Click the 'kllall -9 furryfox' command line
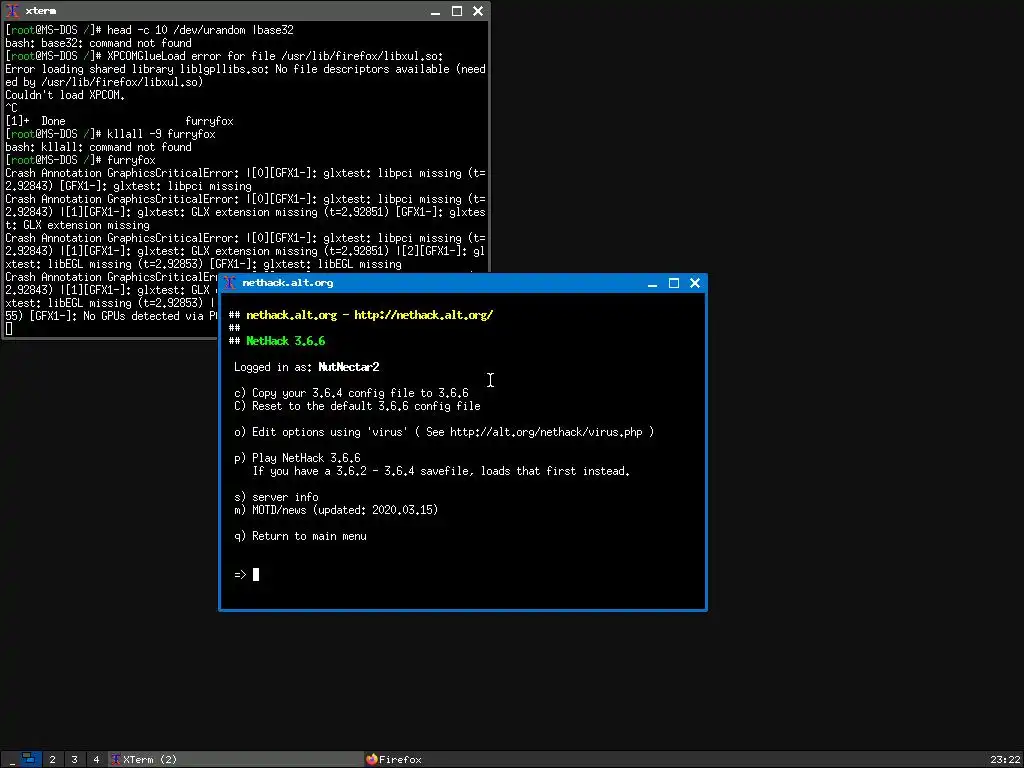 [x=110, y=135]
